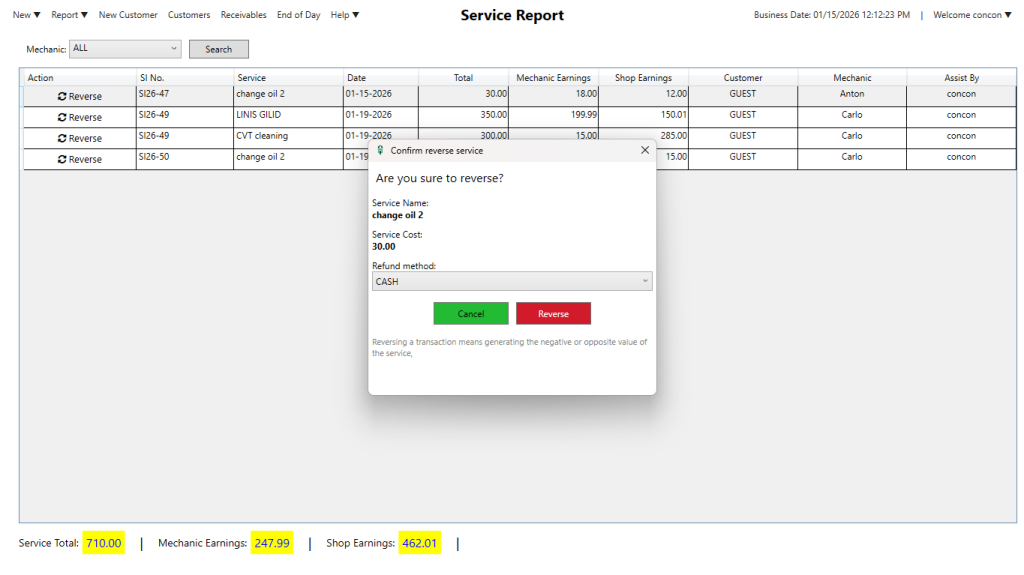Click the Mechanic Earnings column header
The image size is (1024, 575).
click(553, 78)
